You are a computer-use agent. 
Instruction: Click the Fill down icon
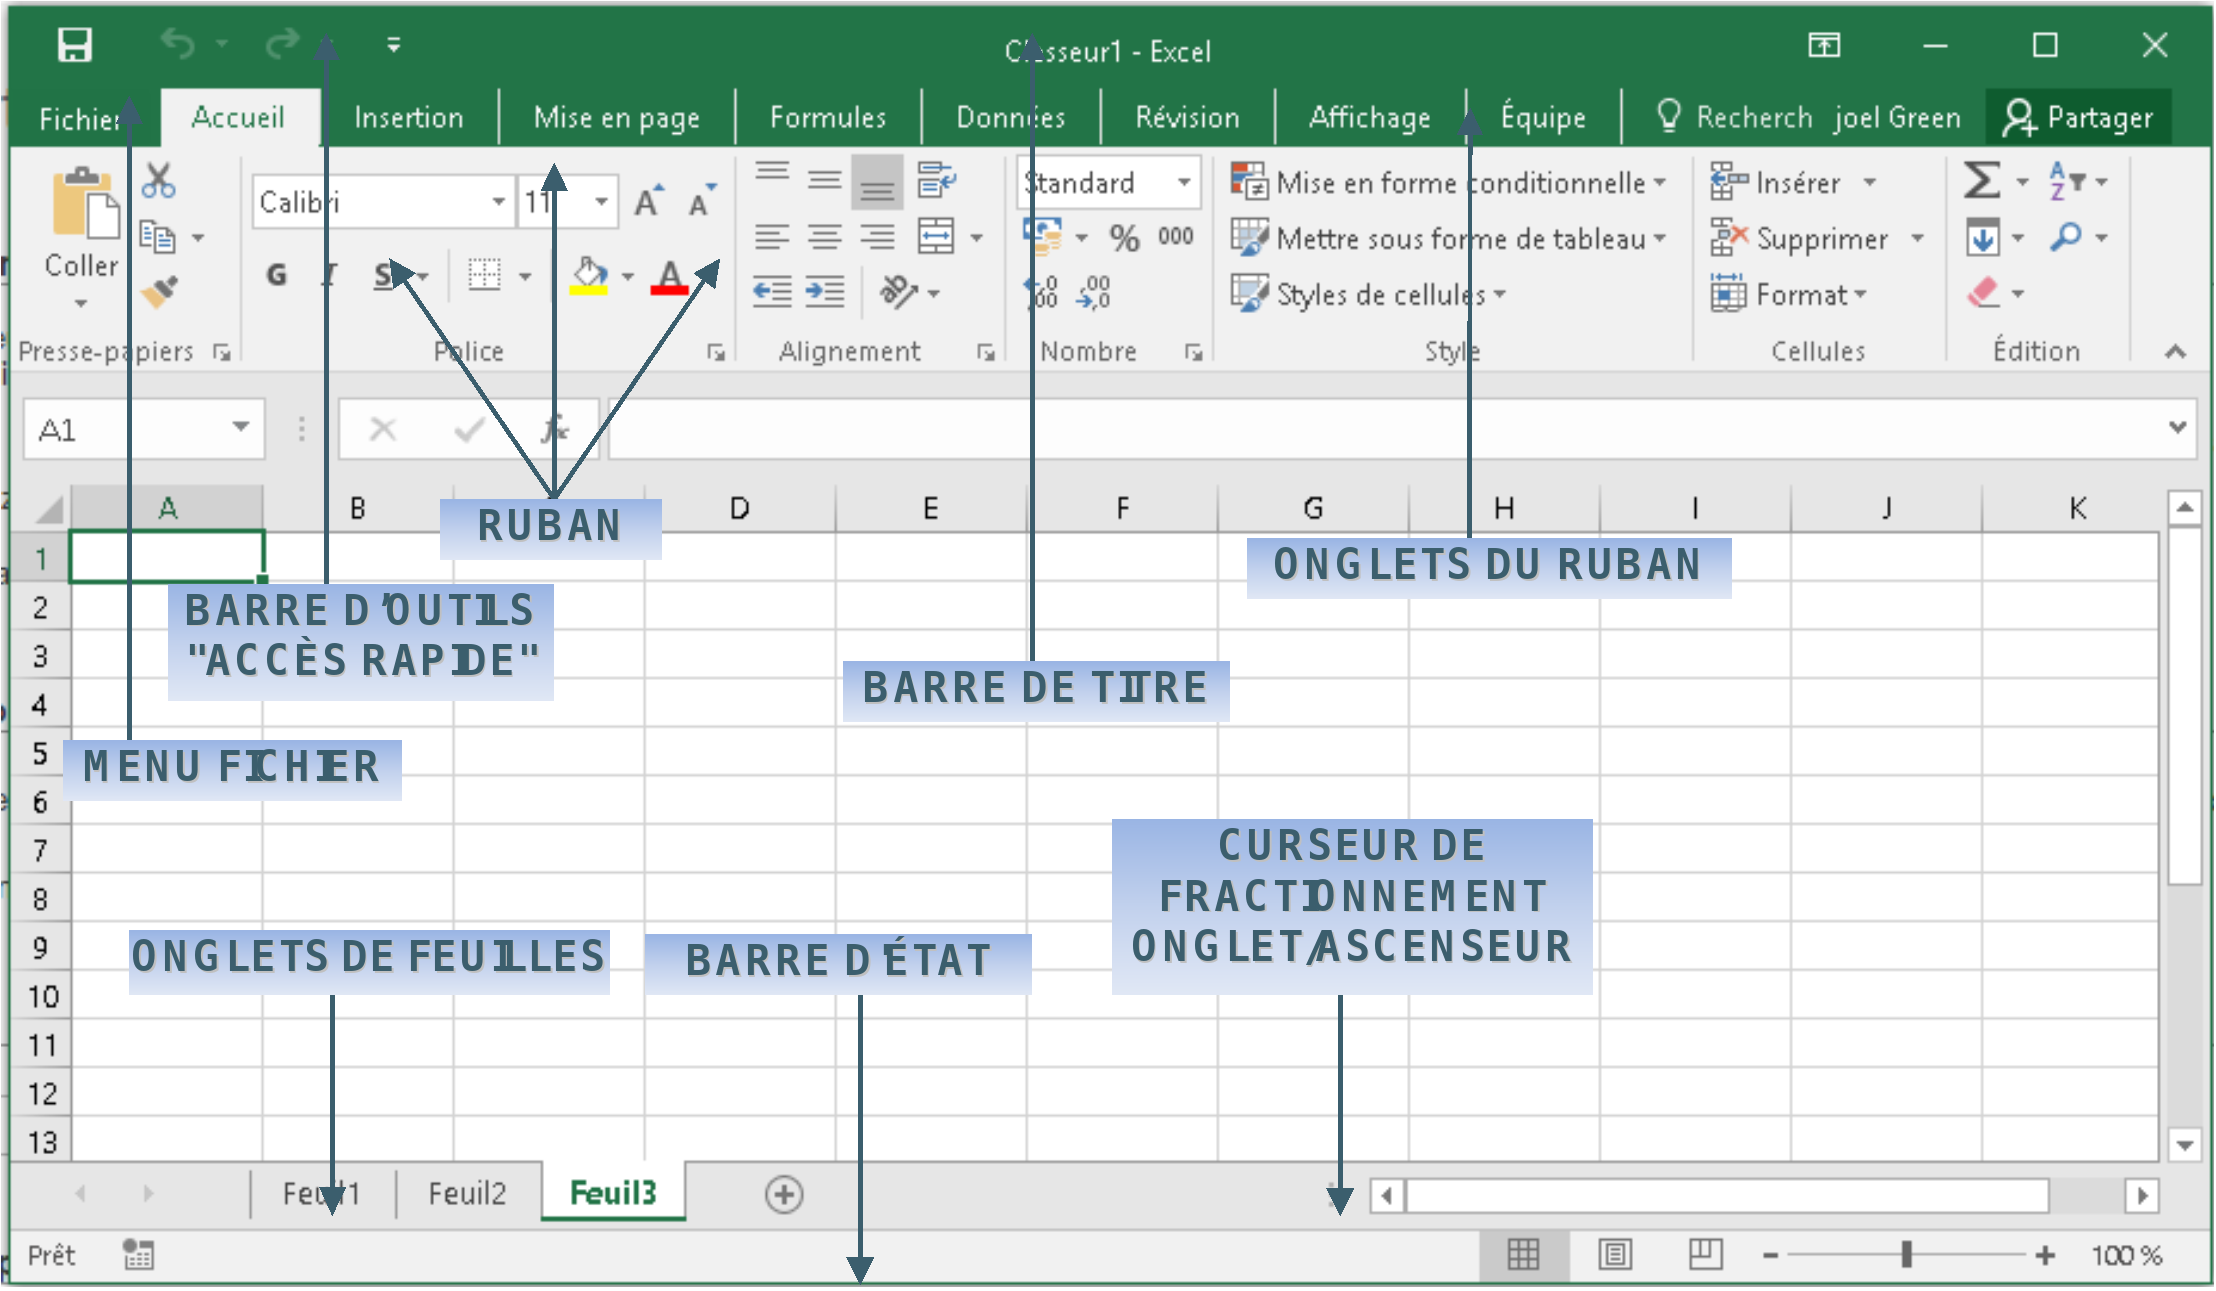click(x=1983, y=238)
